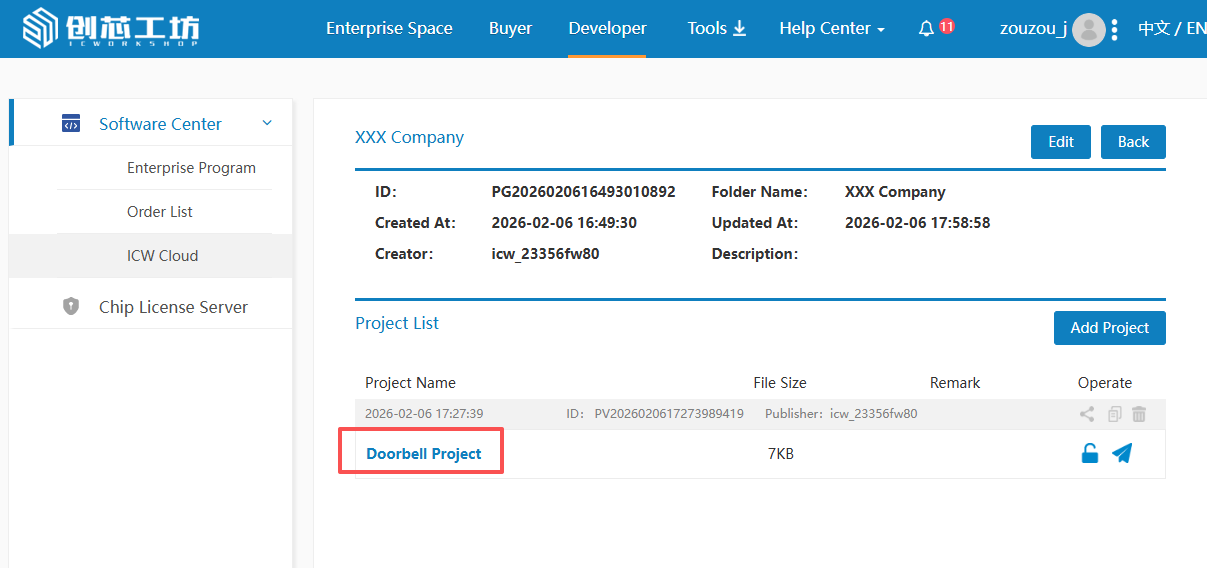Open notifications bell icon
This screenshot has height=568, width=1207.
(x=926, y=29)
